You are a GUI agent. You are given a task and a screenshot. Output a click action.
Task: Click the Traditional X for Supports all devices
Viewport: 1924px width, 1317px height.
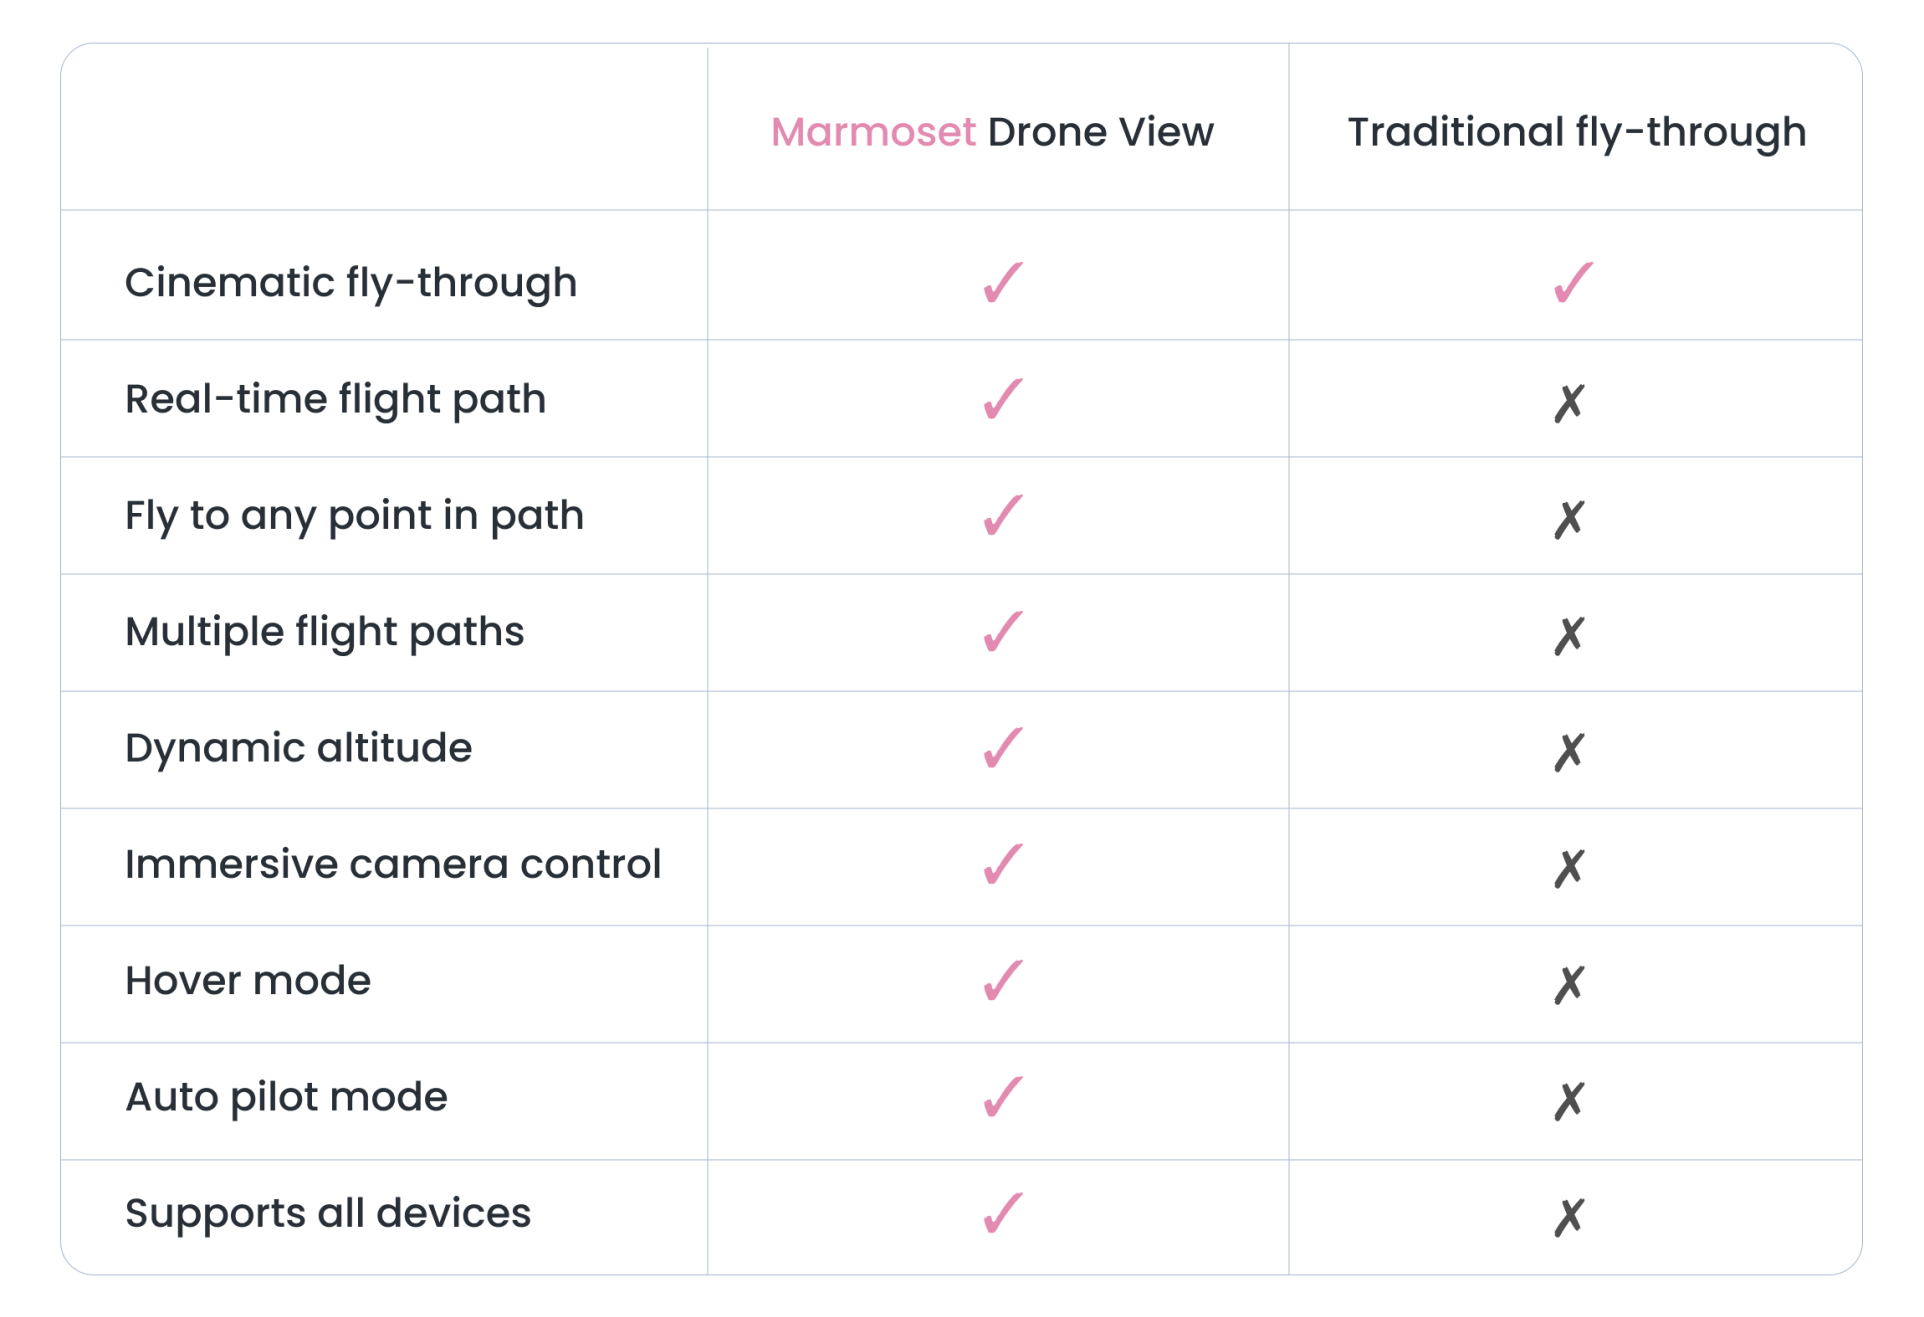[1569, 1218]
